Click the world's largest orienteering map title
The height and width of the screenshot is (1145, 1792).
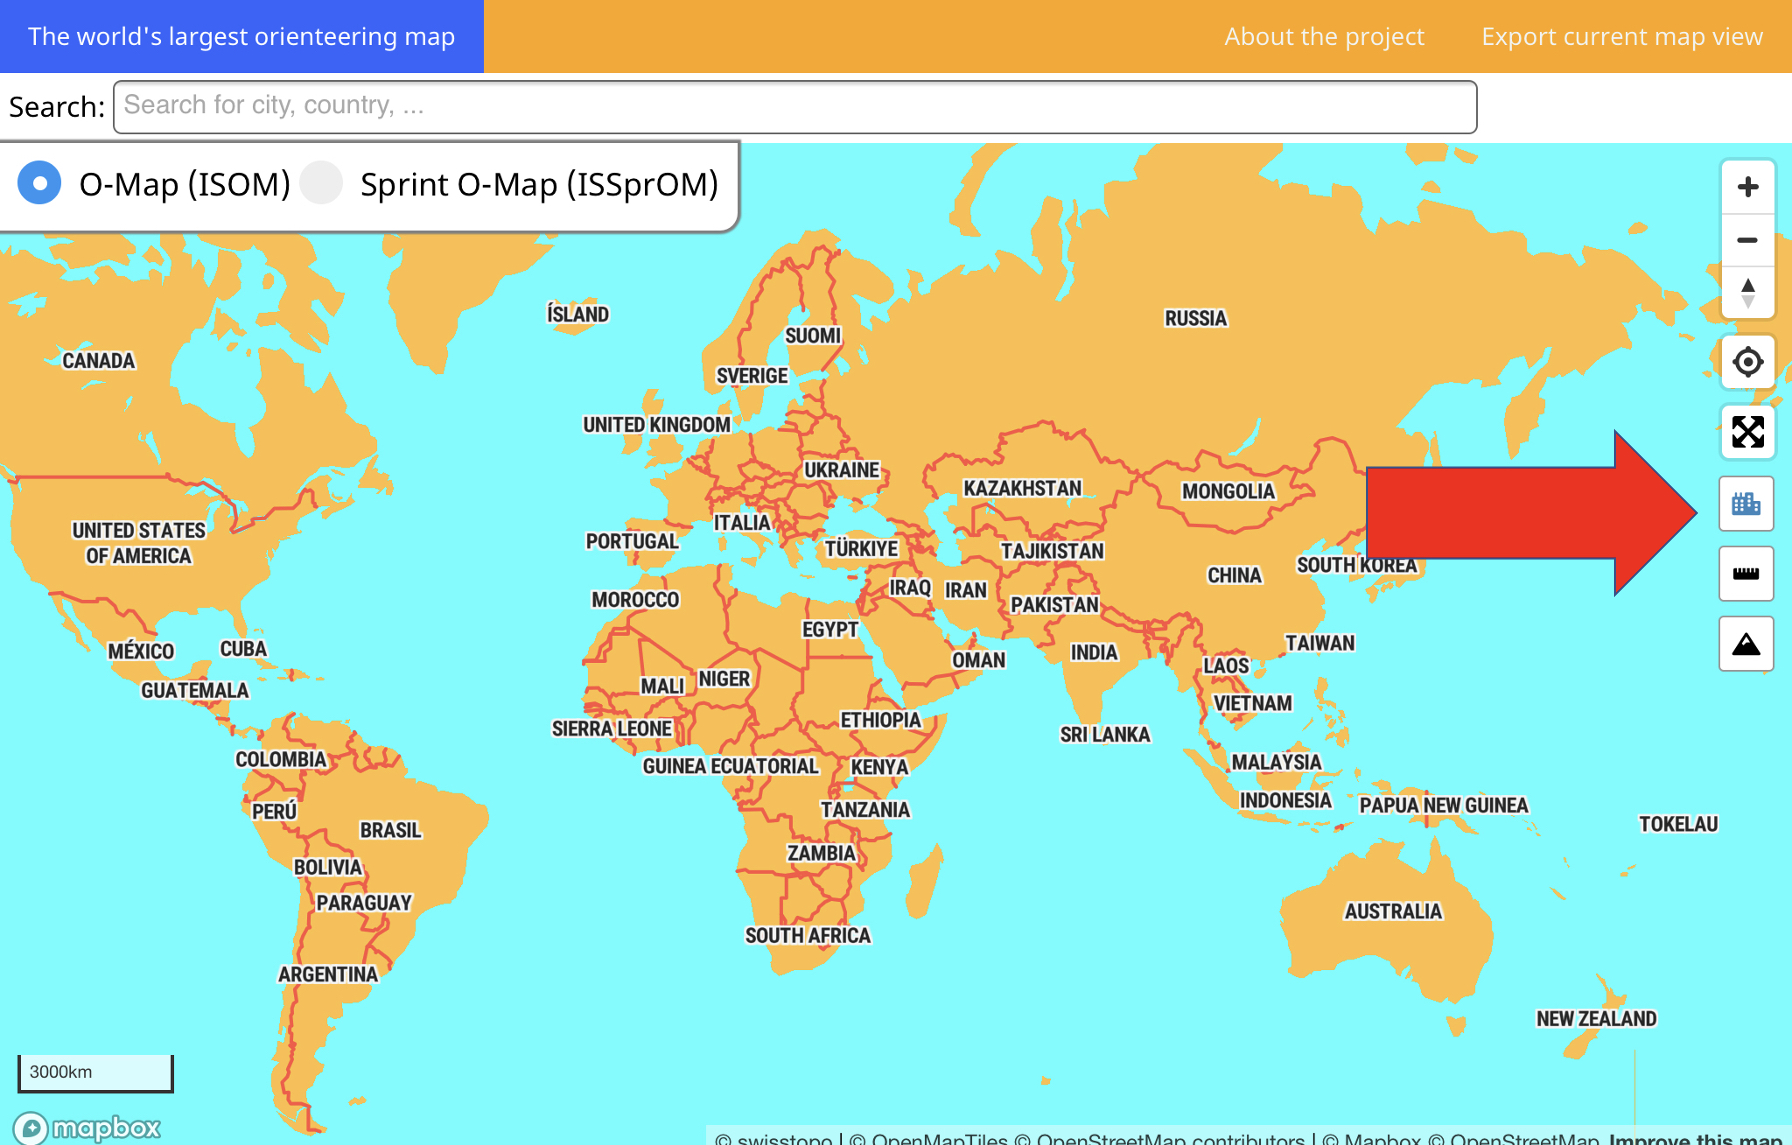tap(241, 36)
